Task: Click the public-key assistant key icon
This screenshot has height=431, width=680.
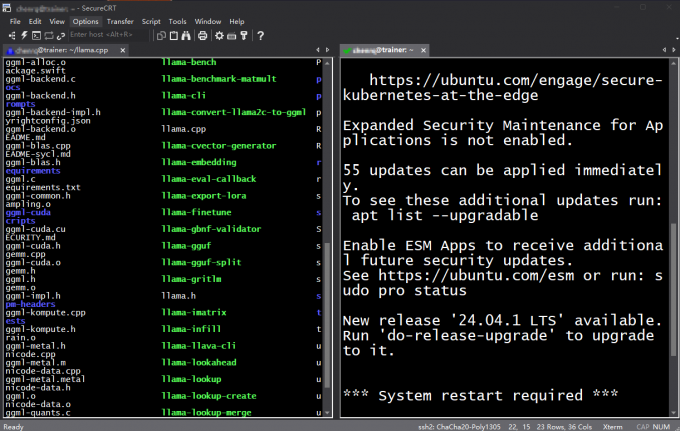Action: coord(244,36)
